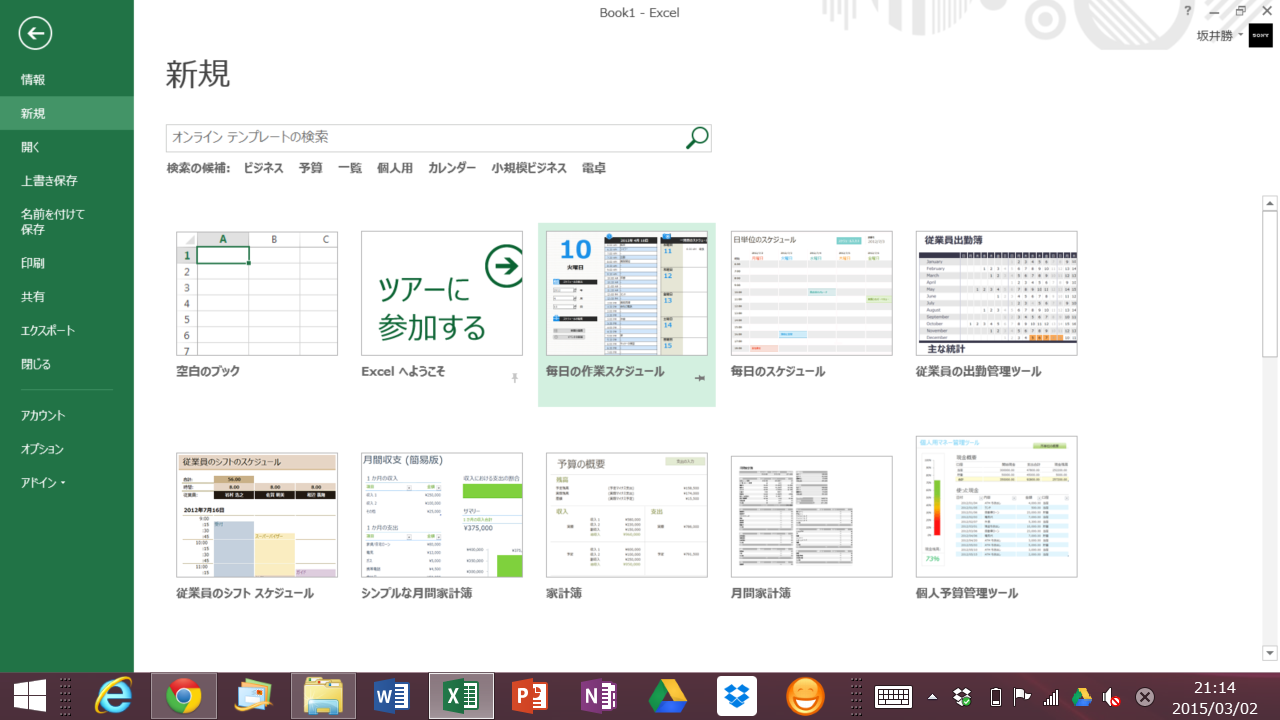Pin the Excel へようこそ template
The image size is (1280, 720).
[x=515, y=377]
